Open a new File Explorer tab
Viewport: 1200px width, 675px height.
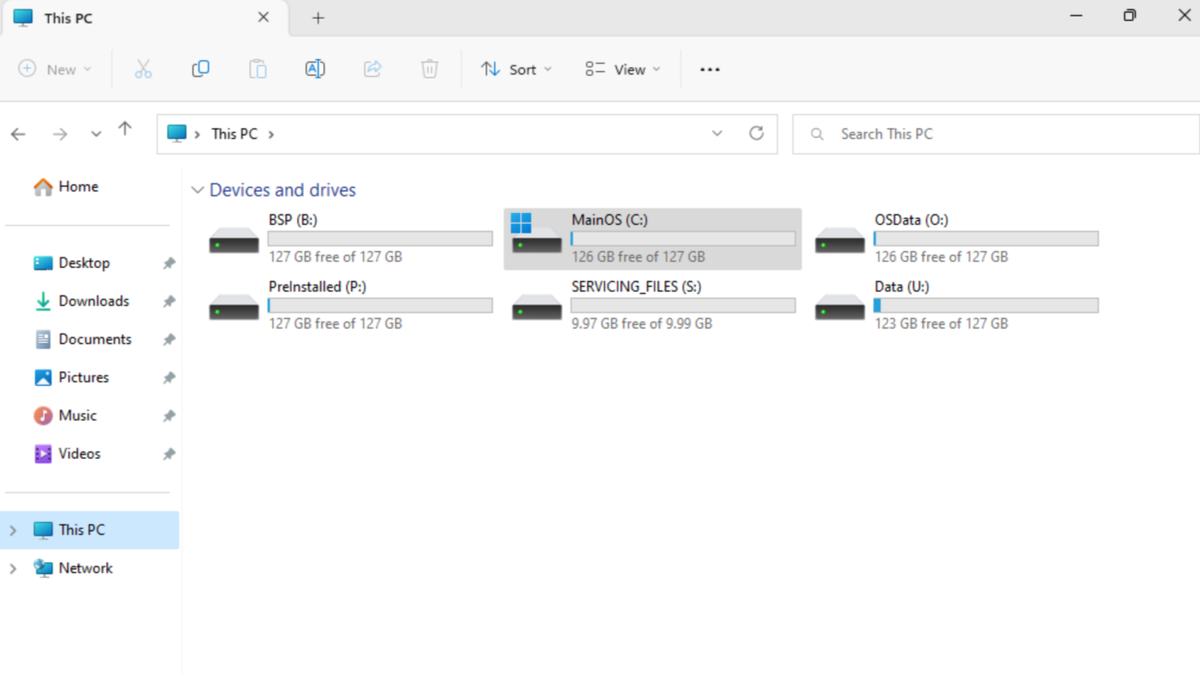pyautogui.click(x=317, y=17)
